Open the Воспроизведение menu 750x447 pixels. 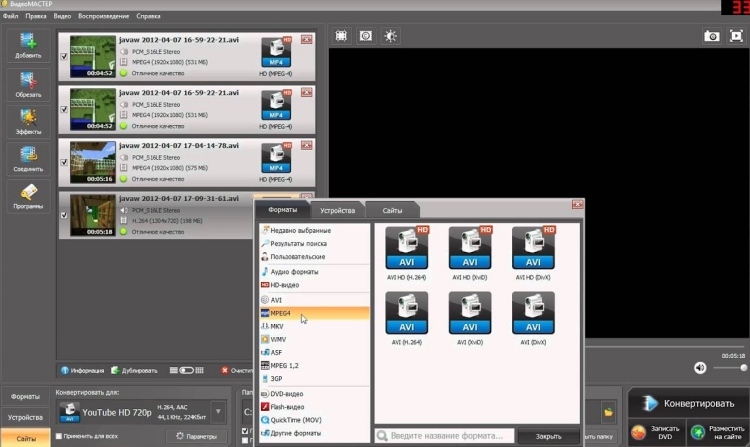tap(103, 16)
